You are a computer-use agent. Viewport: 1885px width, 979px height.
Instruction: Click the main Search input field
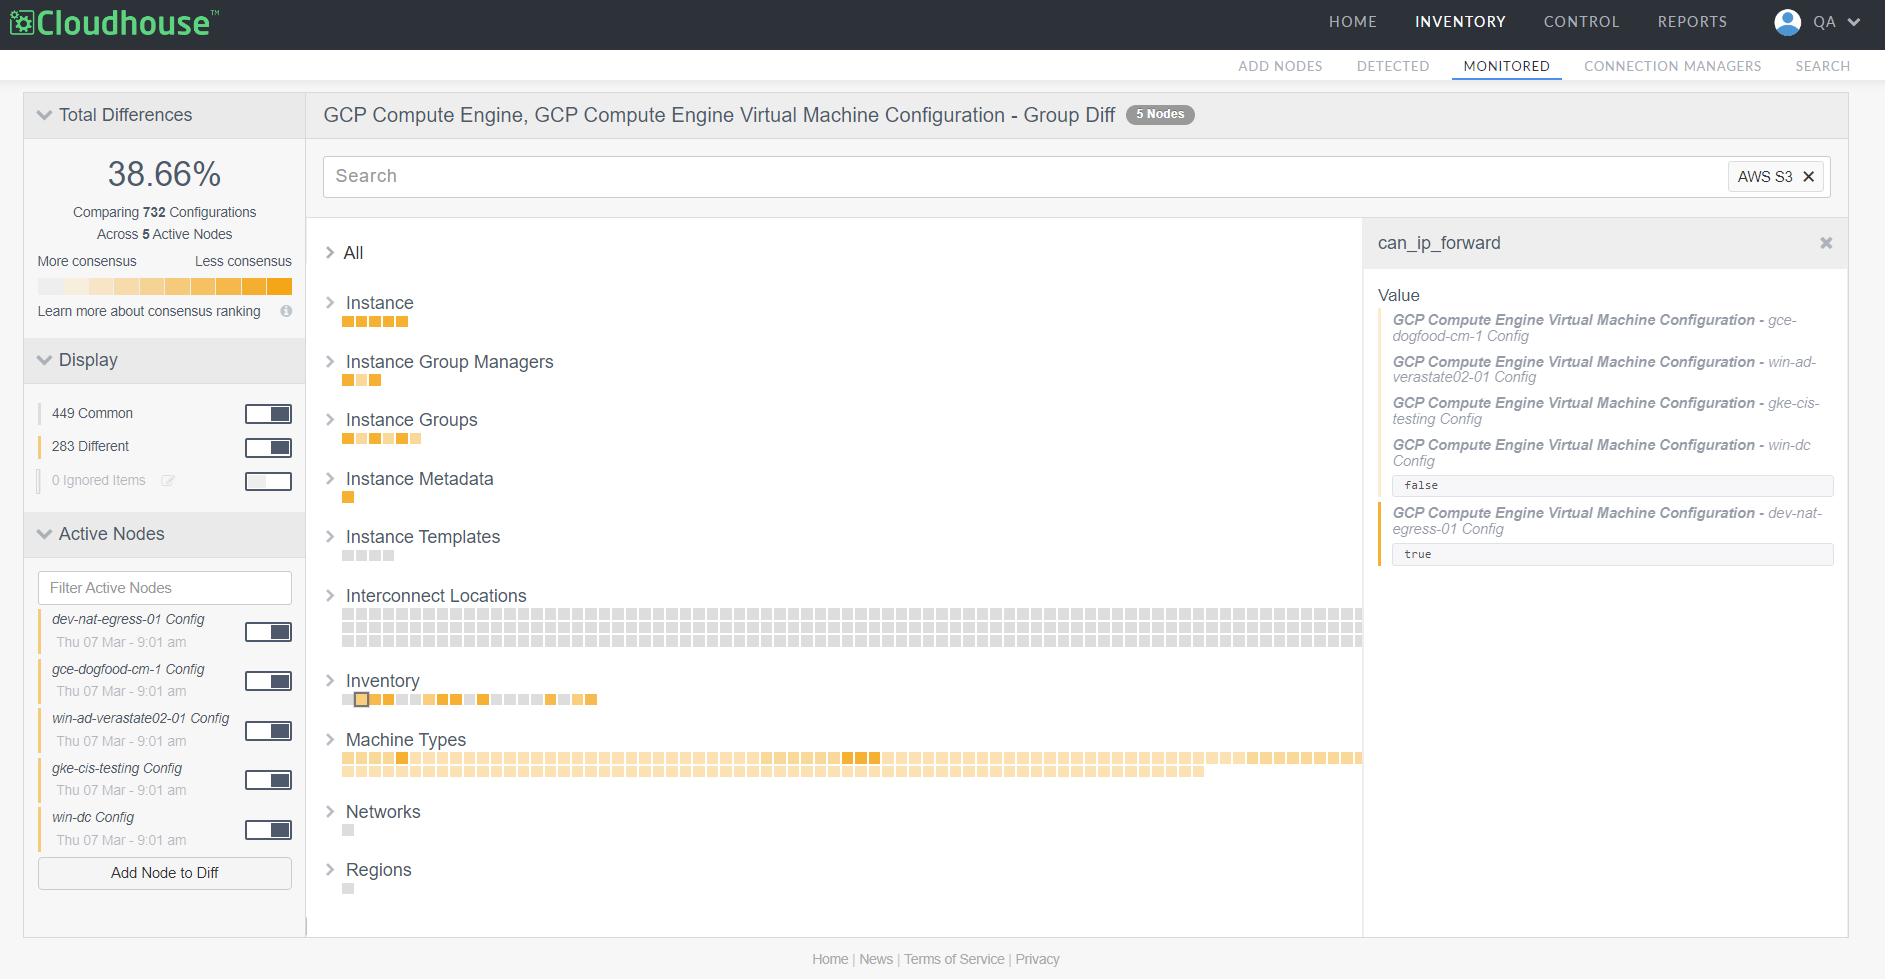tap(1026, 177)
